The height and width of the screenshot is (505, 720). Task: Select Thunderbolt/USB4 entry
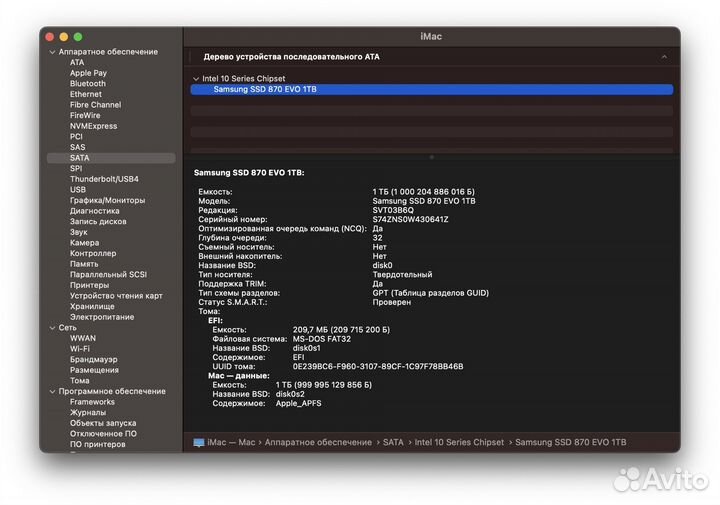104,179
